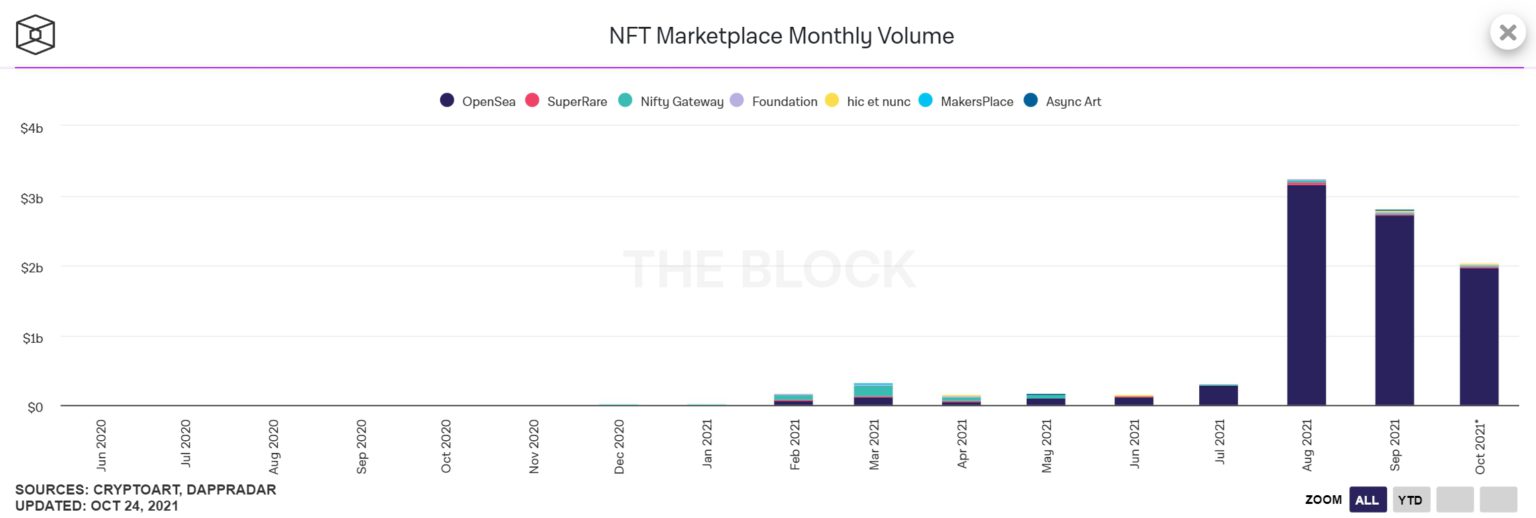Image resolution: width=1536 pixels, height=518 pixels.
Task: Toggle the Async Art series
Action: point(1062,101)
